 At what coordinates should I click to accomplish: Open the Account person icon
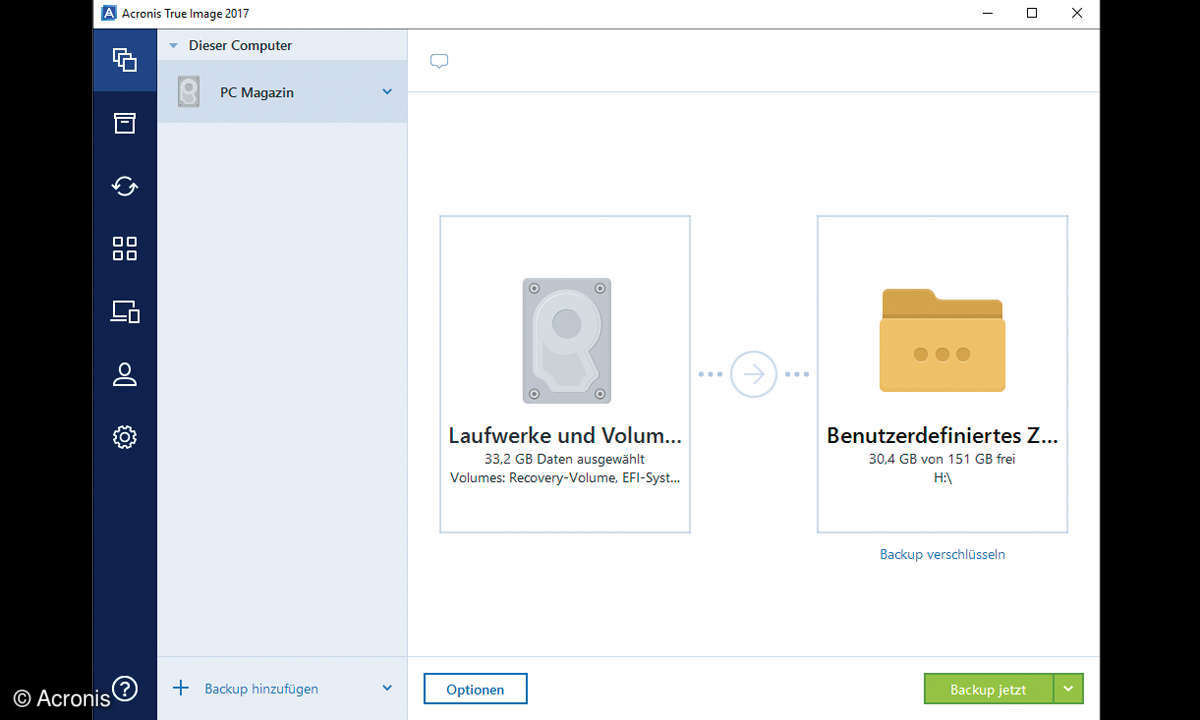(x=125, y=375)
